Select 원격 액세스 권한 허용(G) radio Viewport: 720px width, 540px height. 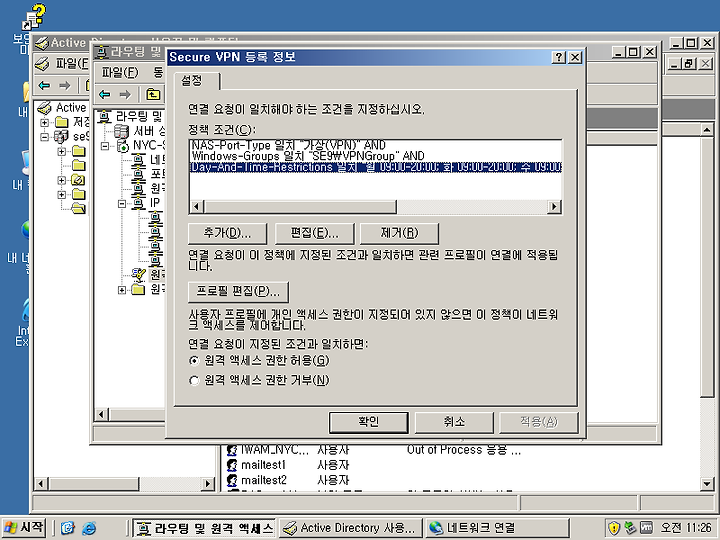click(194, 361)
